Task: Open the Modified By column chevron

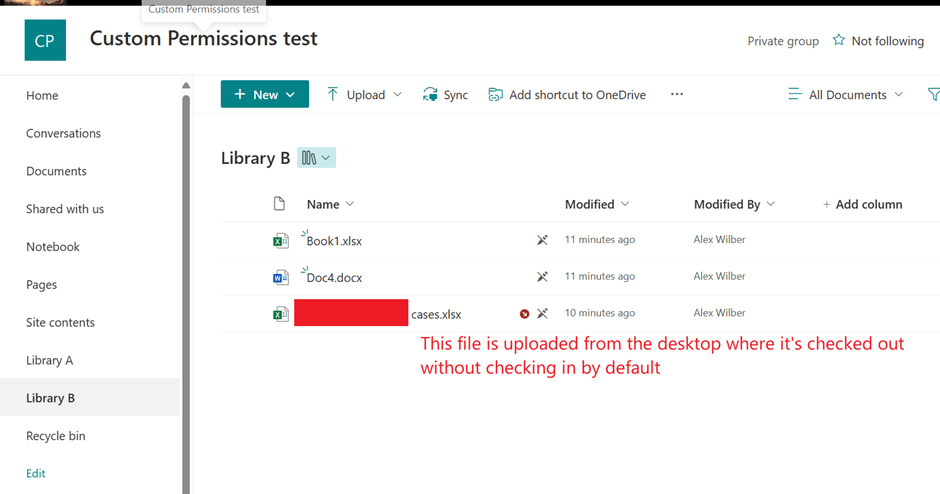Action: pos(771,204)
